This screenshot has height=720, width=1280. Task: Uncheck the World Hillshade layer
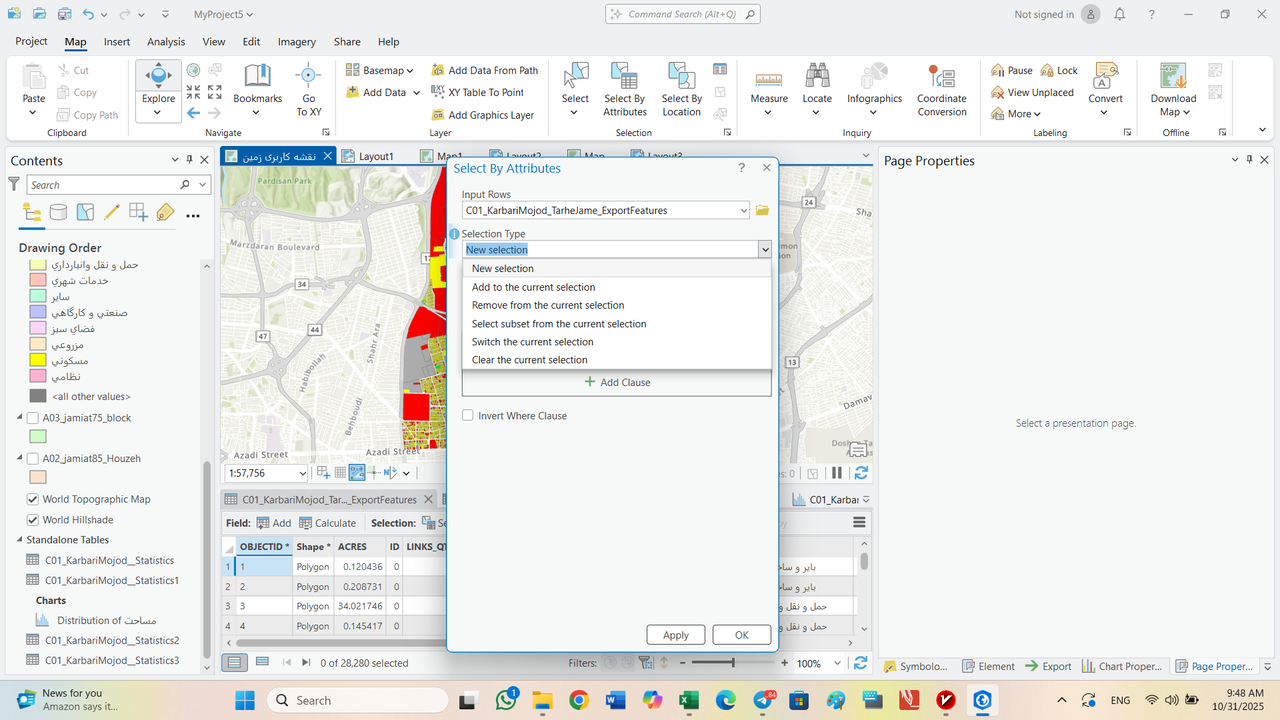click(33, 520)
